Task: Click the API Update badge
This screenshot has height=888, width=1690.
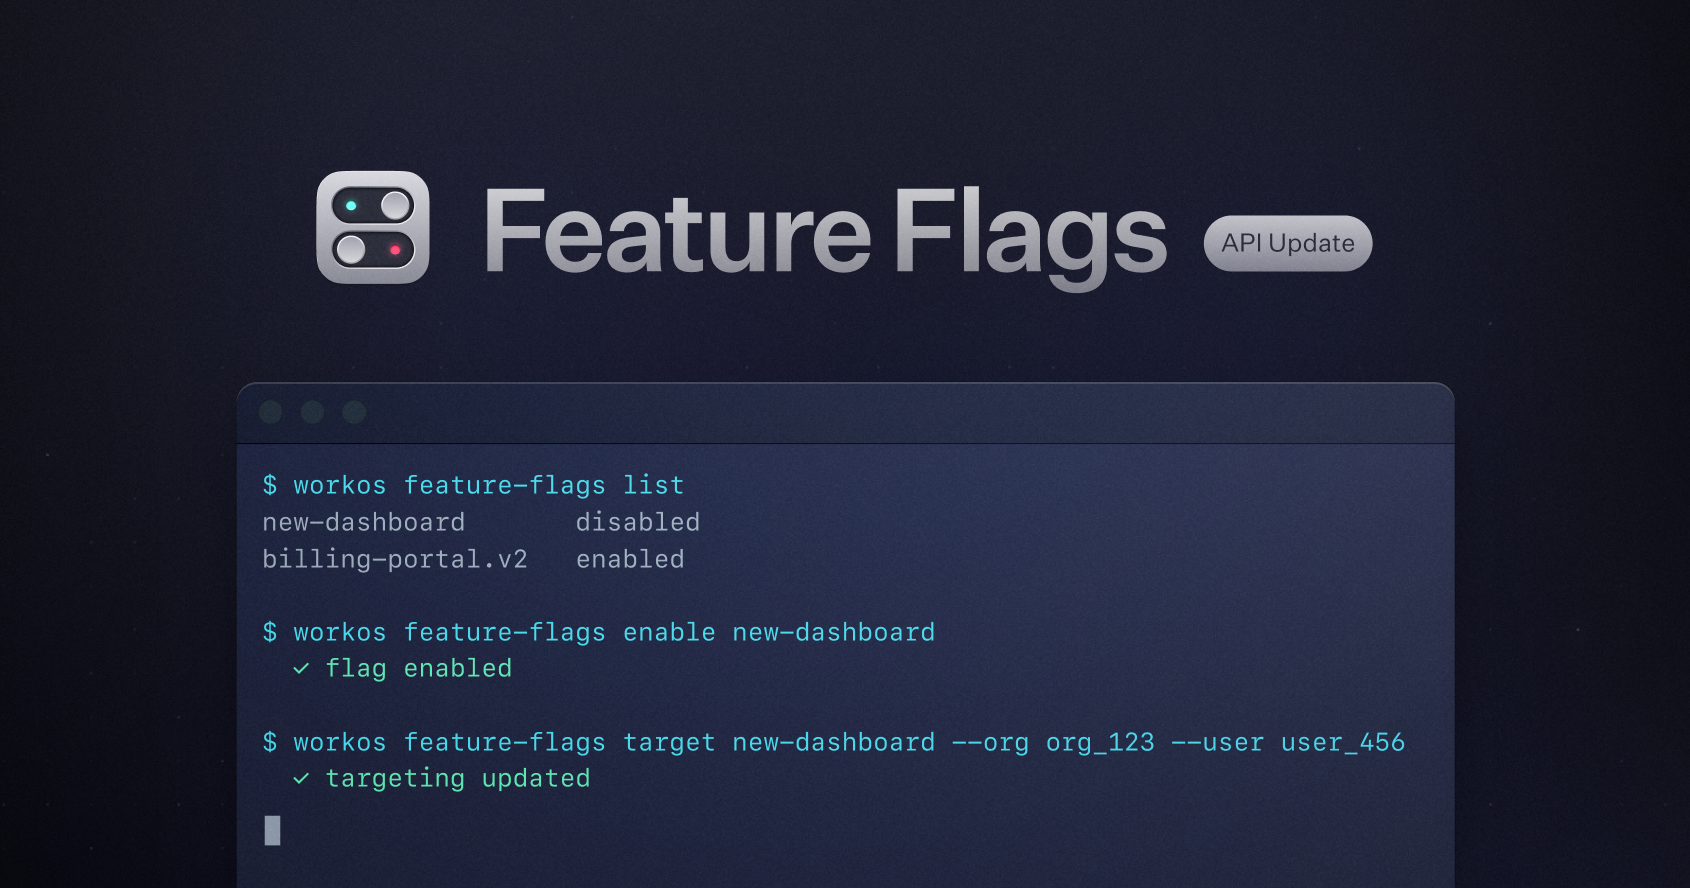Action: (x=1288, y=243)
